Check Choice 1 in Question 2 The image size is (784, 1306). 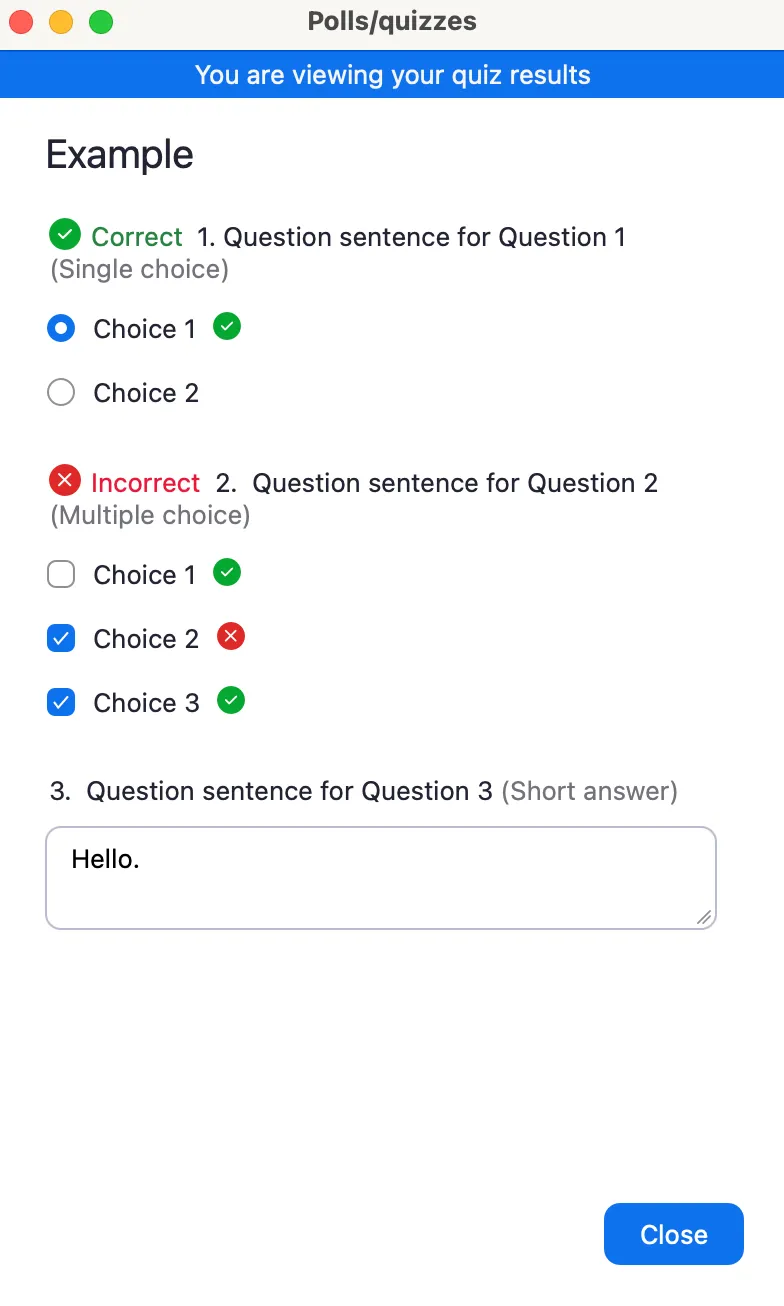point(61,573)
